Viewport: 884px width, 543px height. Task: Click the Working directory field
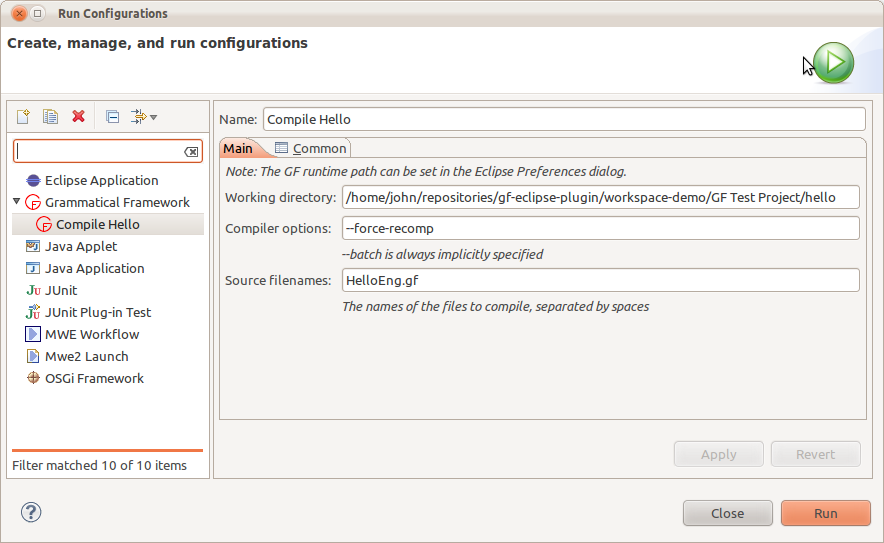(600, 197)
